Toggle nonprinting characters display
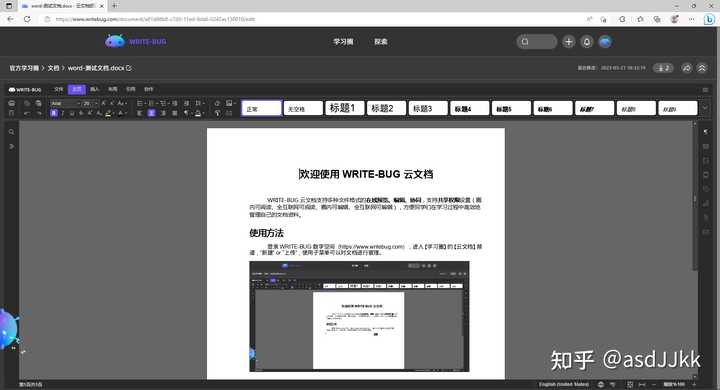This screenshot has height=390, width=720. pyautogui.click(x=186, y=113)
